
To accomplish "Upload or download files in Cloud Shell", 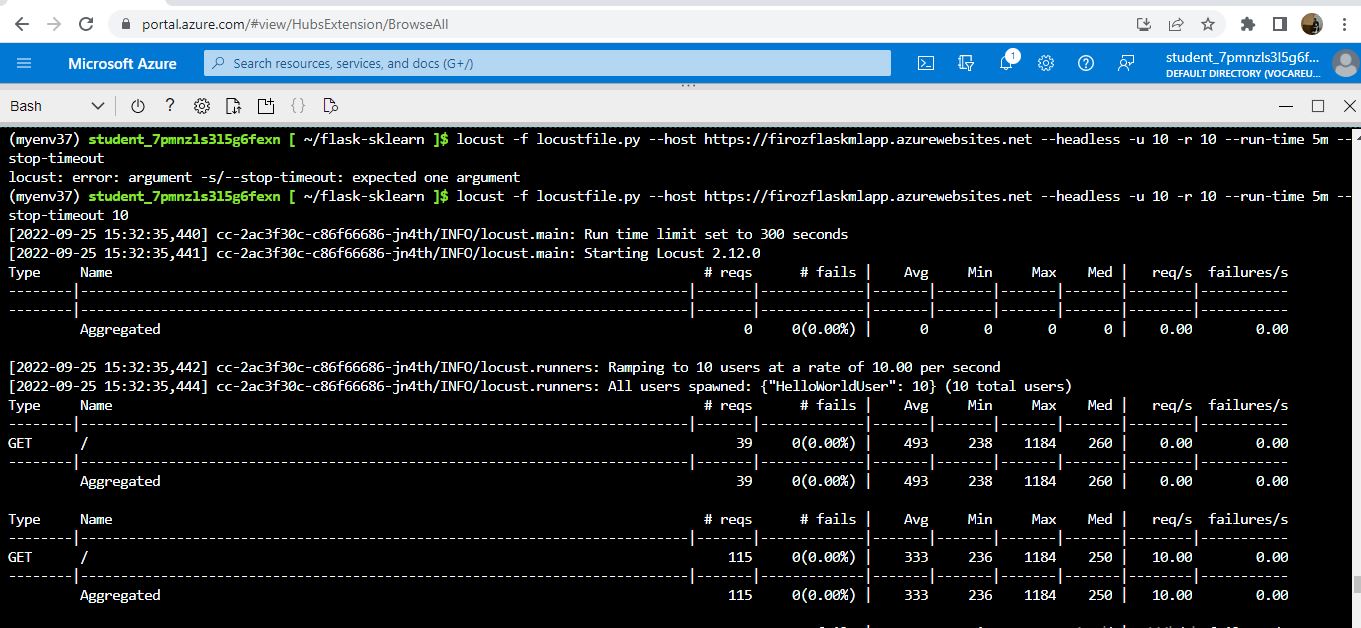I will [234, 106].
